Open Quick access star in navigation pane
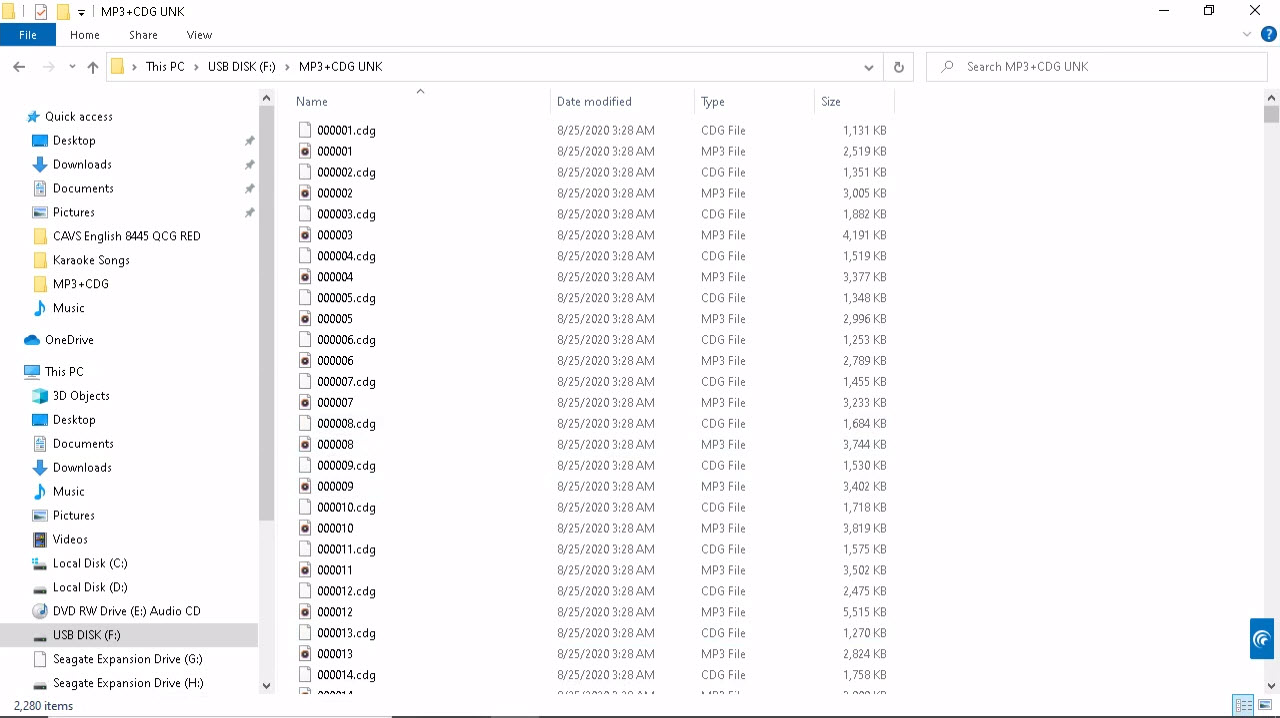Screen dimensions: 1280x718 click(33, 117)
